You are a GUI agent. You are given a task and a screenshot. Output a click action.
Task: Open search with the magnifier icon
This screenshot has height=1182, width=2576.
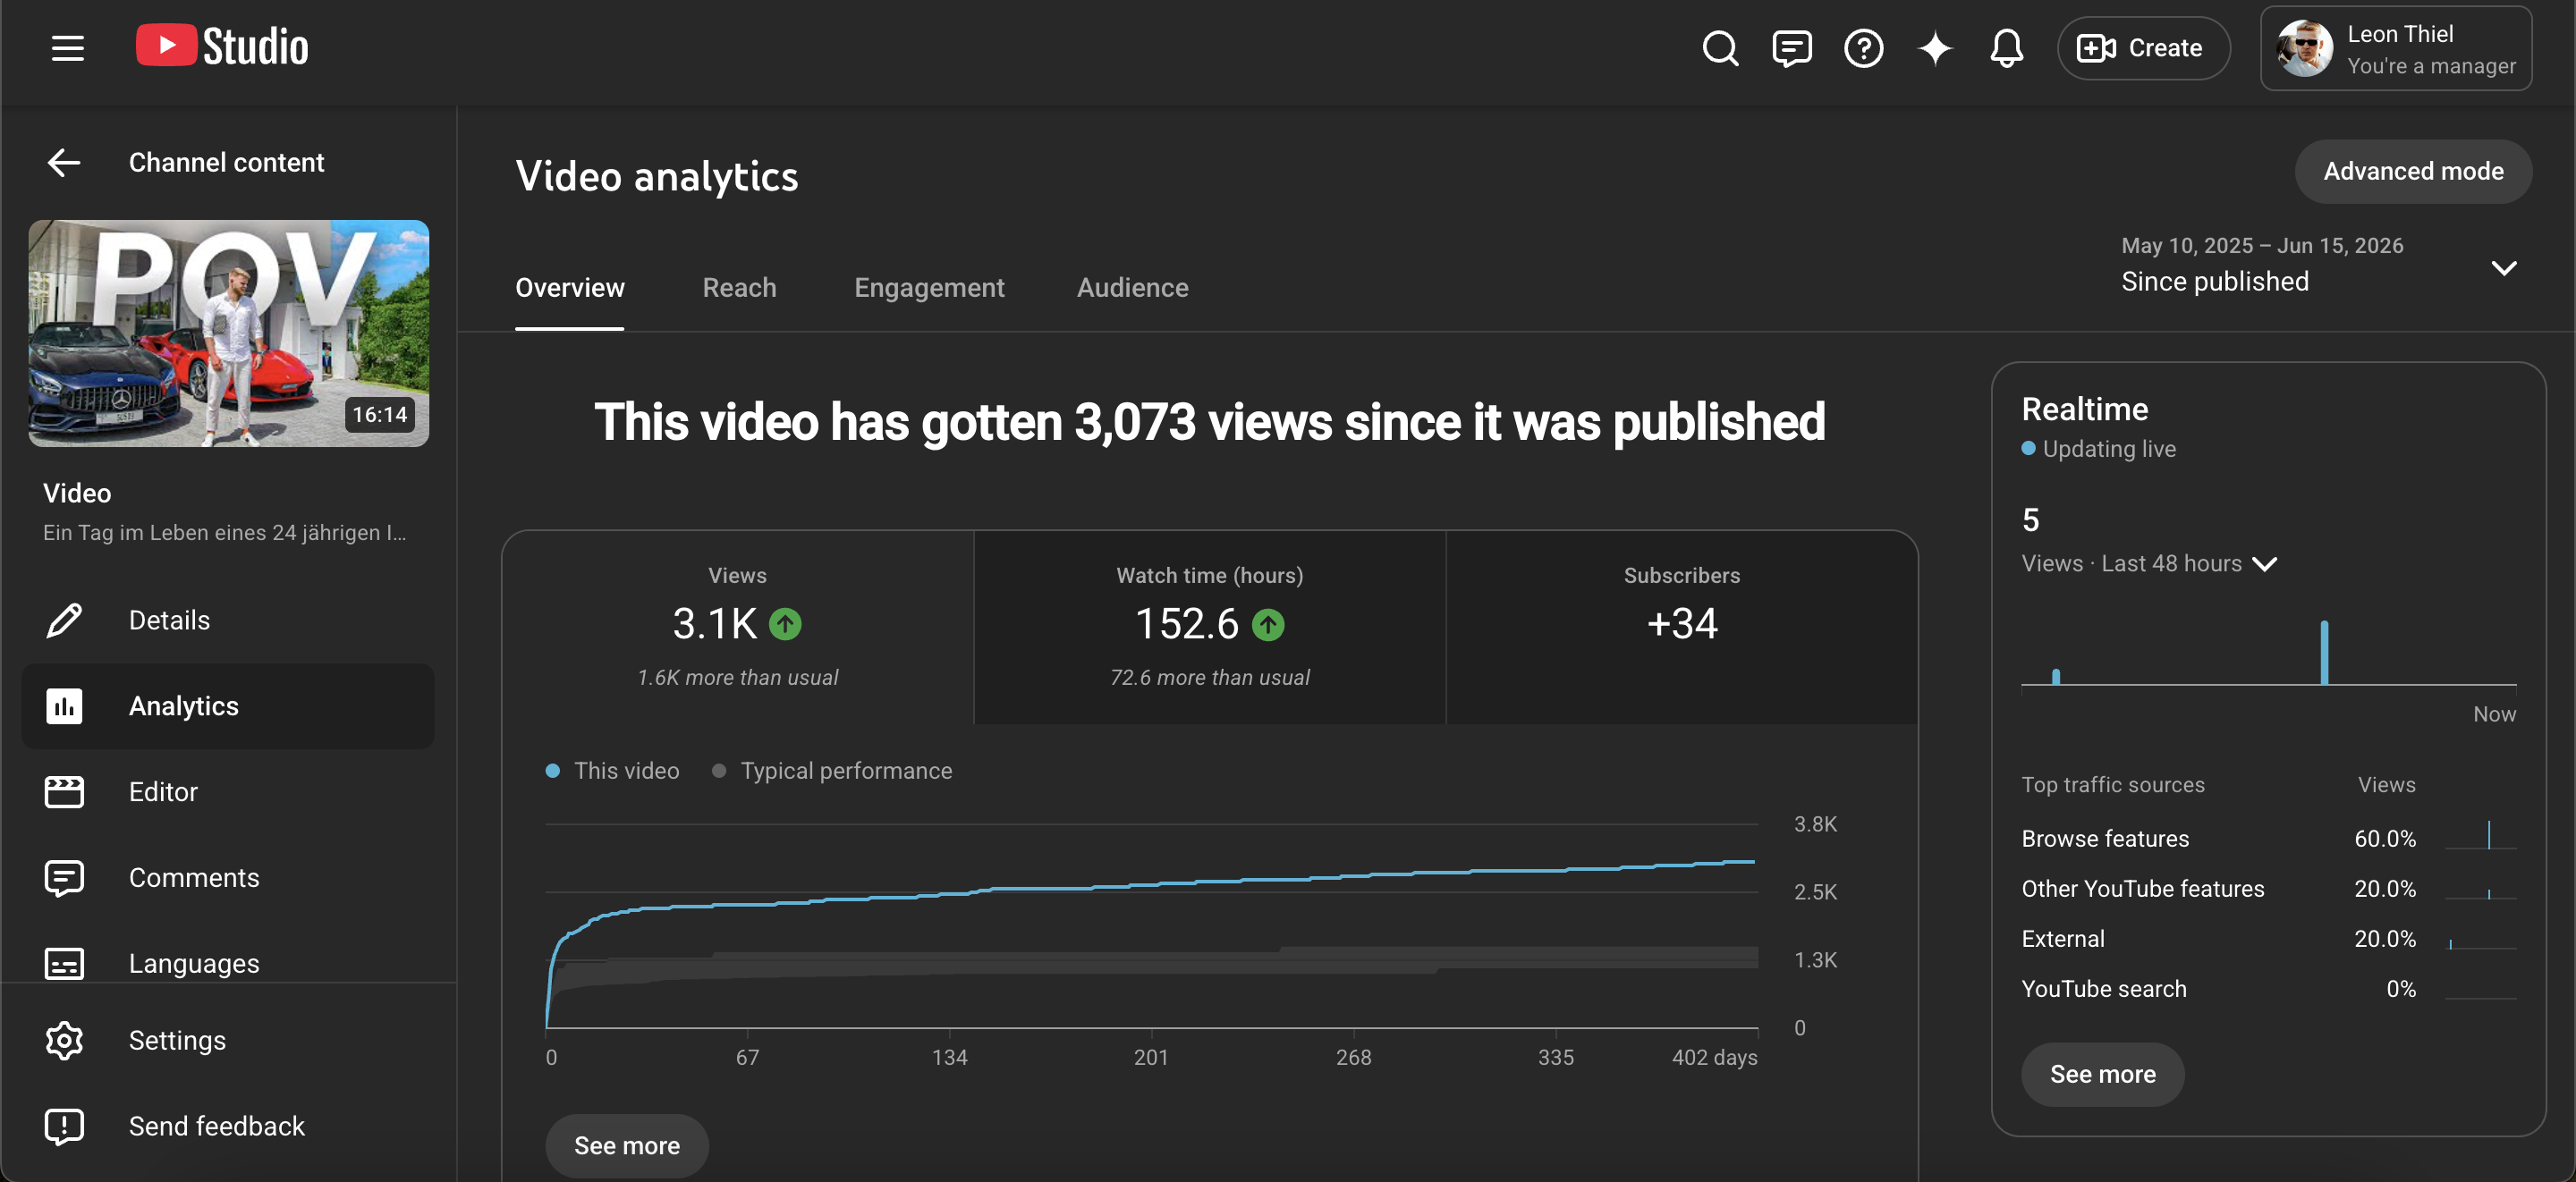pyautogui.click(x=1720, y=48)
